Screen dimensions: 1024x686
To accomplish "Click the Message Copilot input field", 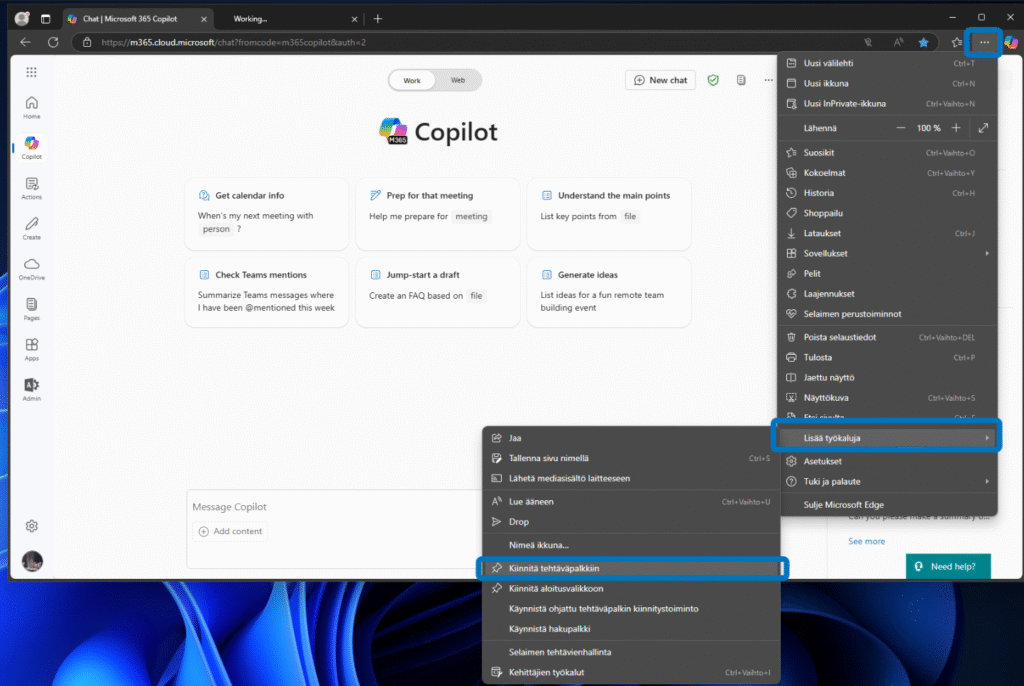I will (335, 507).
